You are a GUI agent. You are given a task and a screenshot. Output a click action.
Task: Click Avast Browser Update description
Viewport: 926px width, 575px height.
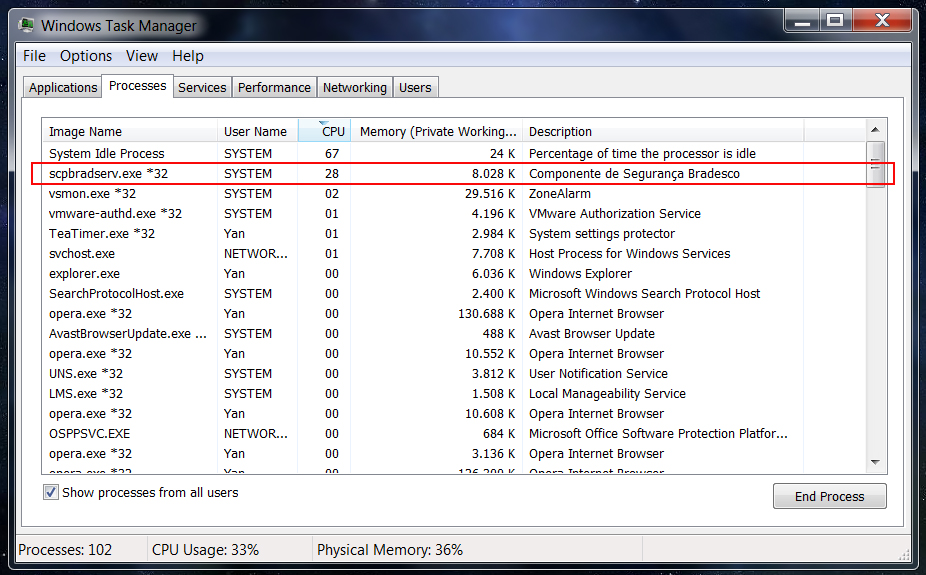point(592,334)
